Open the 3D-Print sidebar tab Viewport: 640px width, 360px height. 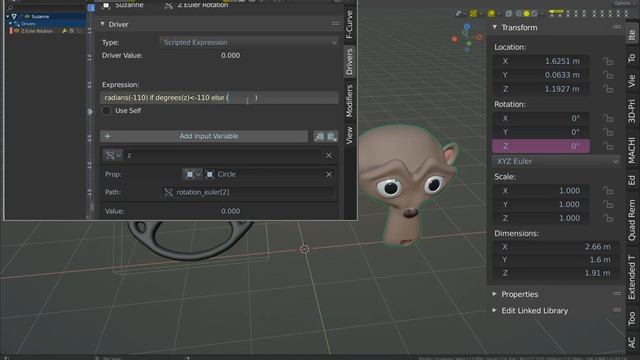(632, 111)
